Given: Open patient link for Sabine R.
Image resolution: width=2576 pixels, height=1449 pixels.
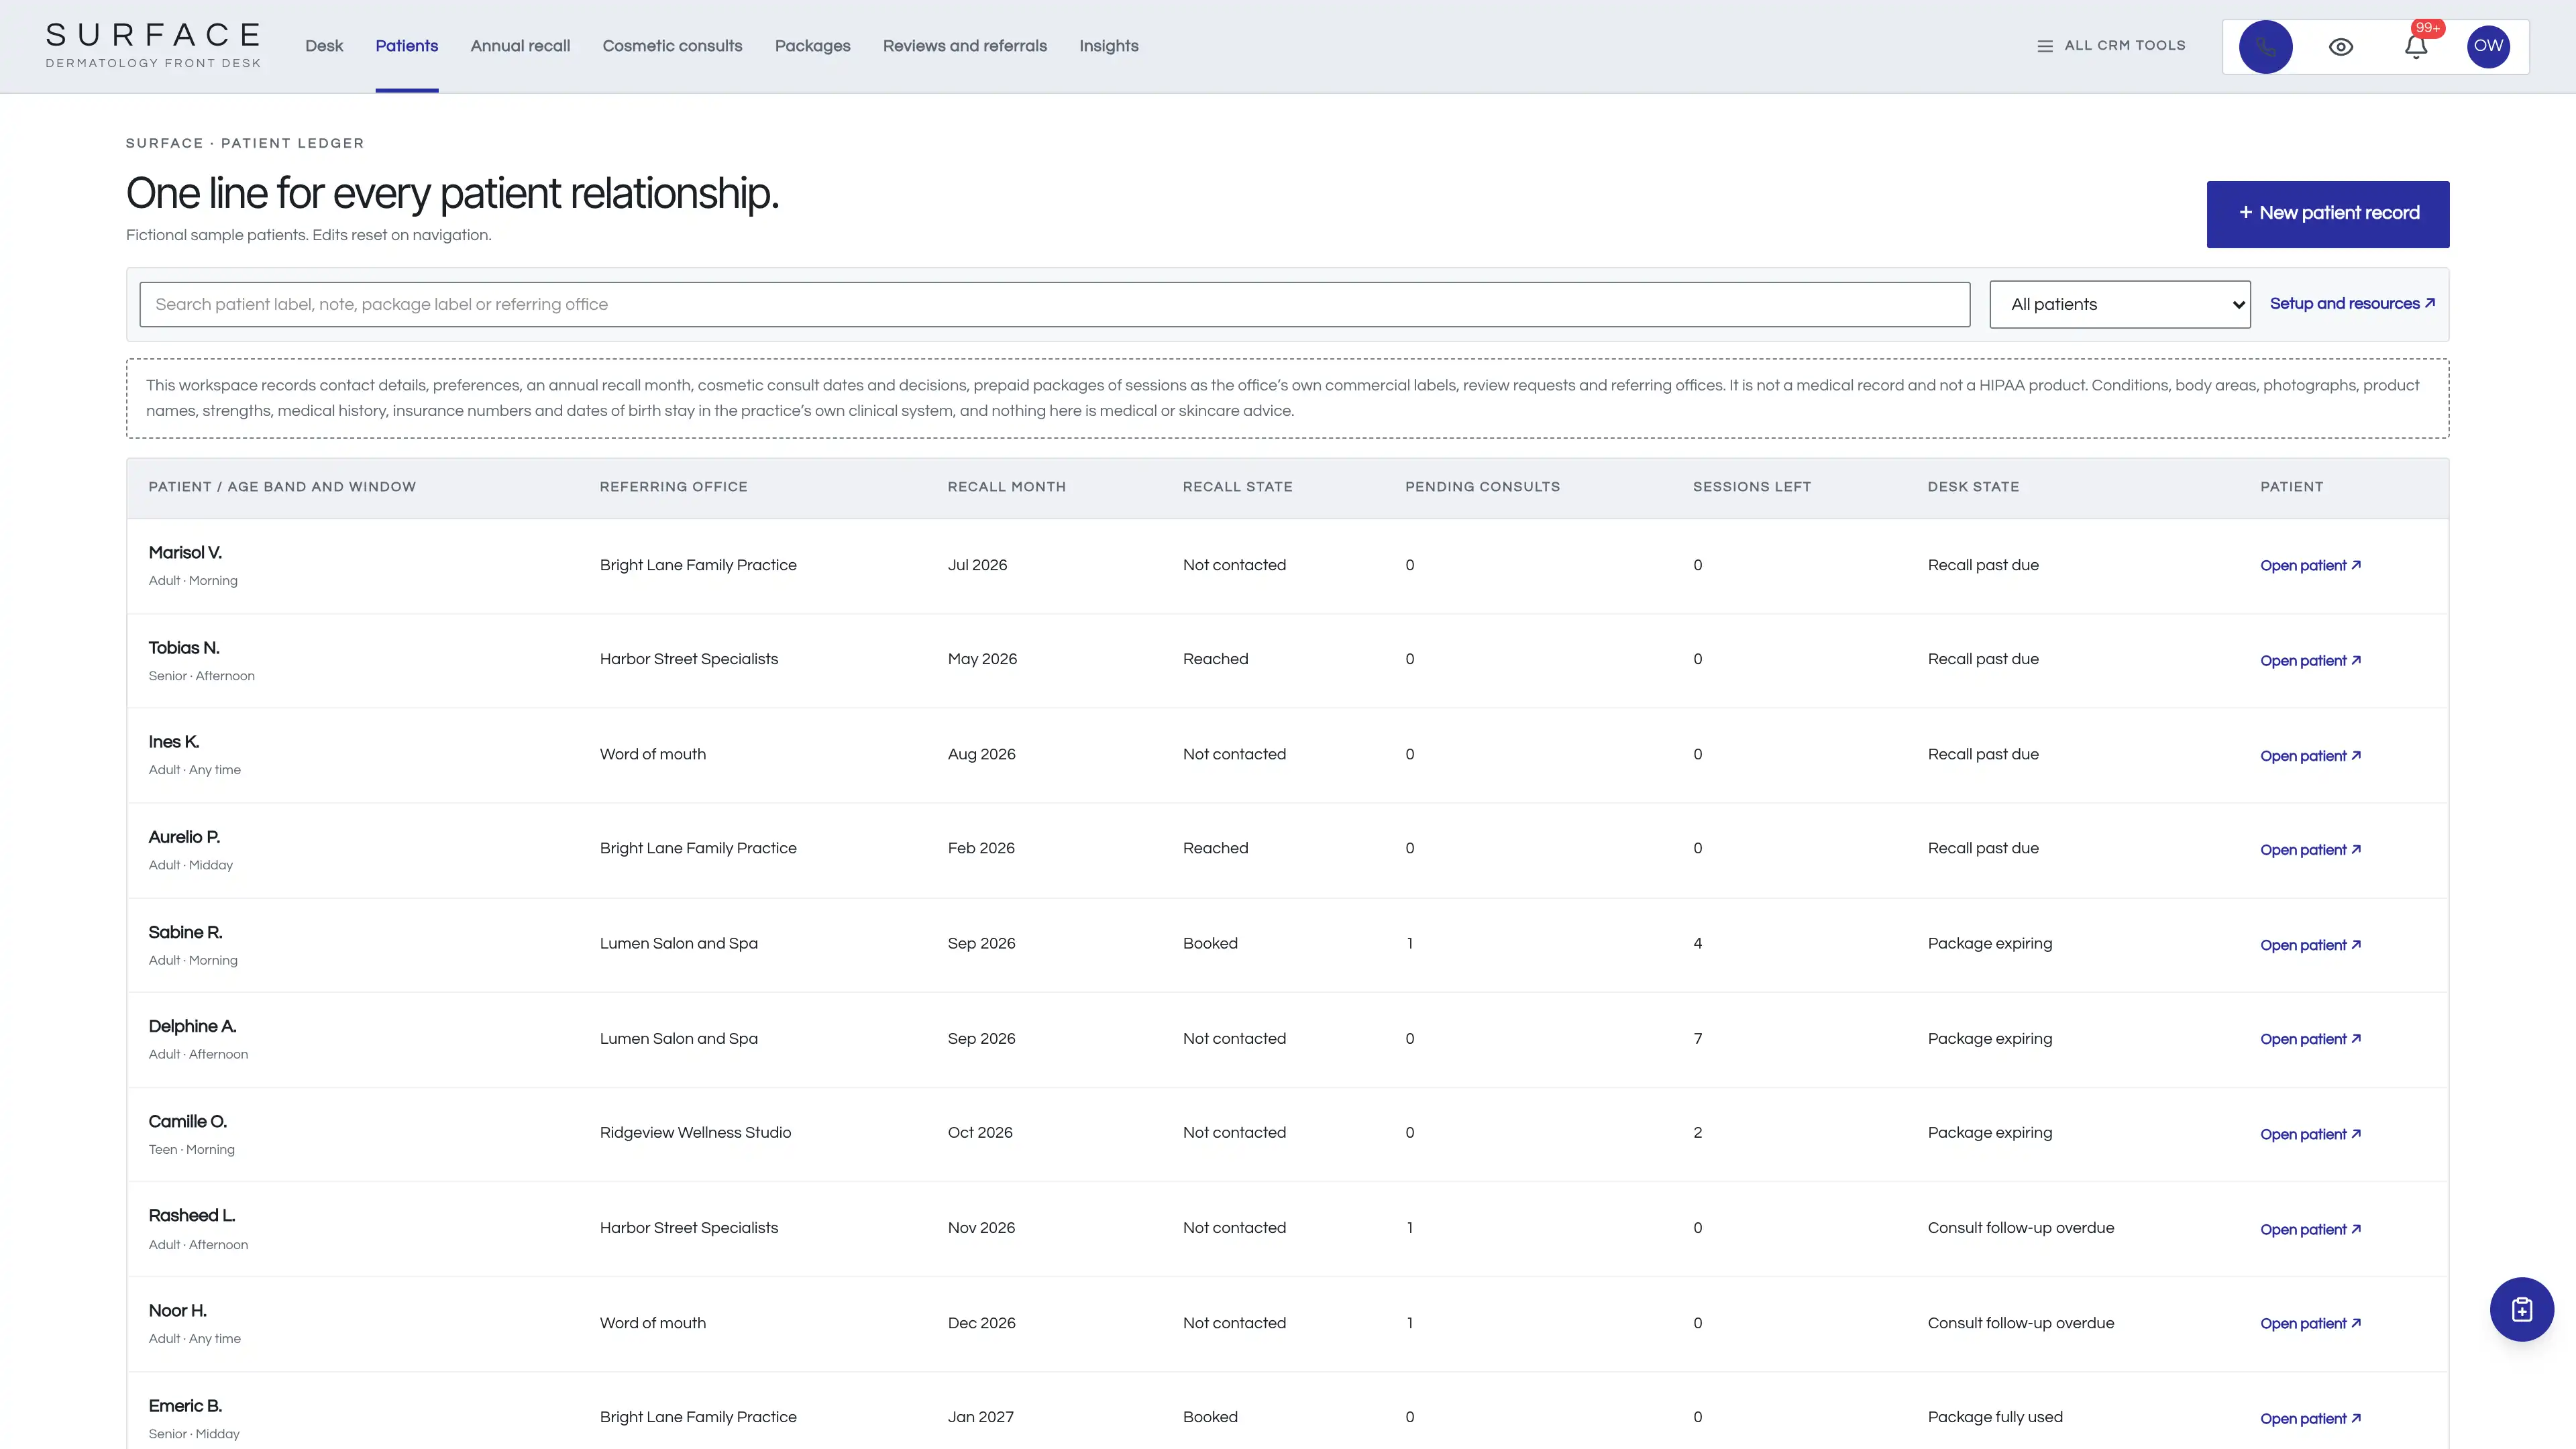Looking at the screenshot, I should (2310, 945).
